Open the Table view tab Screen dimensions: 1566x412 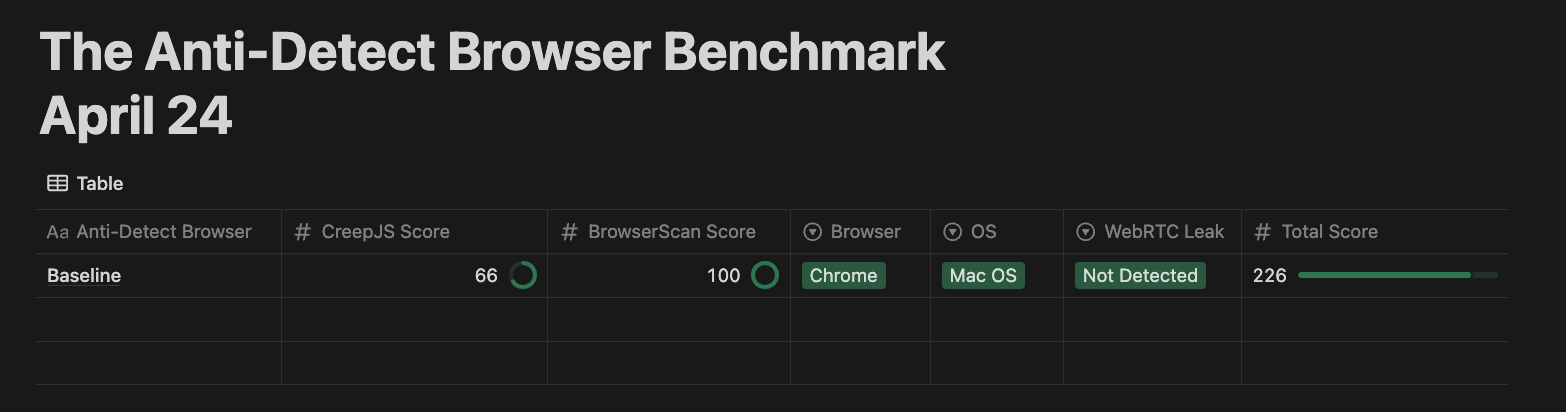pyautogui.click(x=85, y=183)
